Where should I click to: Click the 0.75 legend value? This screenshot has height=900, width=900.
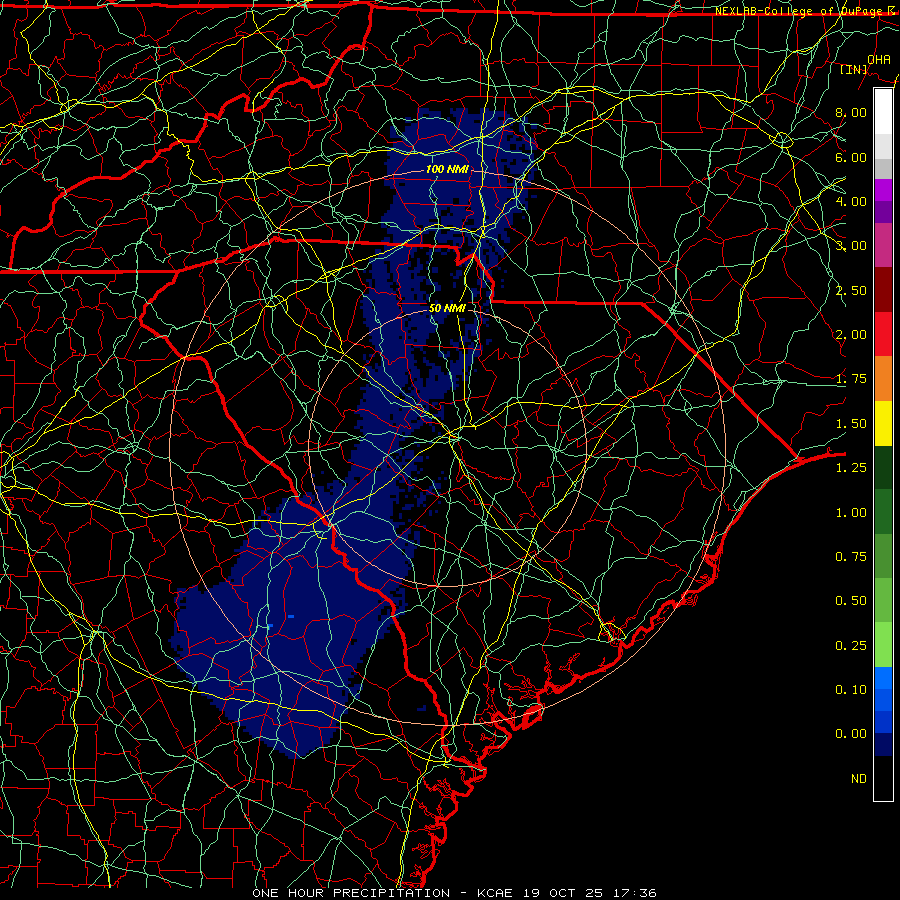[x=851, y=557]
